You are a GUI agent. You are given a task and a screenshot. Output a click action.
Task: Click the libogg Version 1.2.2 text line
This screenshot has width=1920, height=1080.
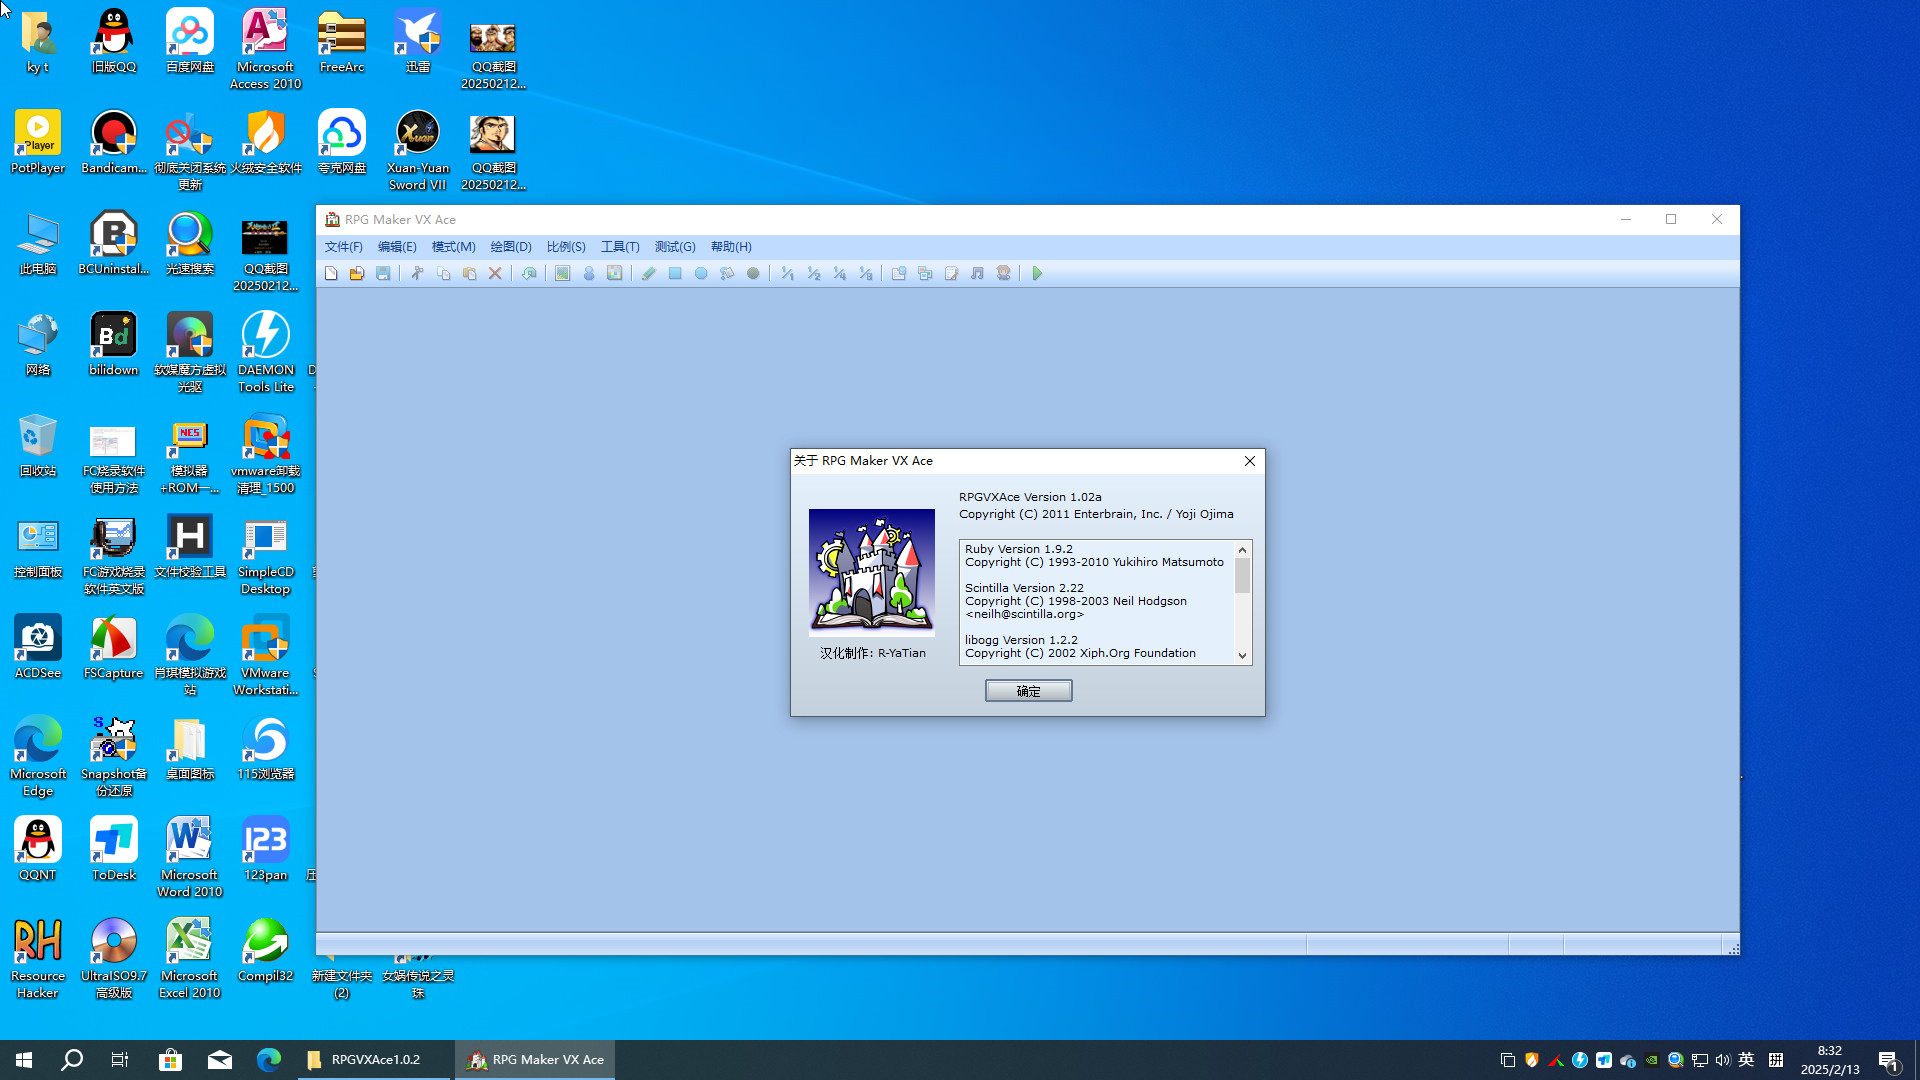tap(1021, 640)
